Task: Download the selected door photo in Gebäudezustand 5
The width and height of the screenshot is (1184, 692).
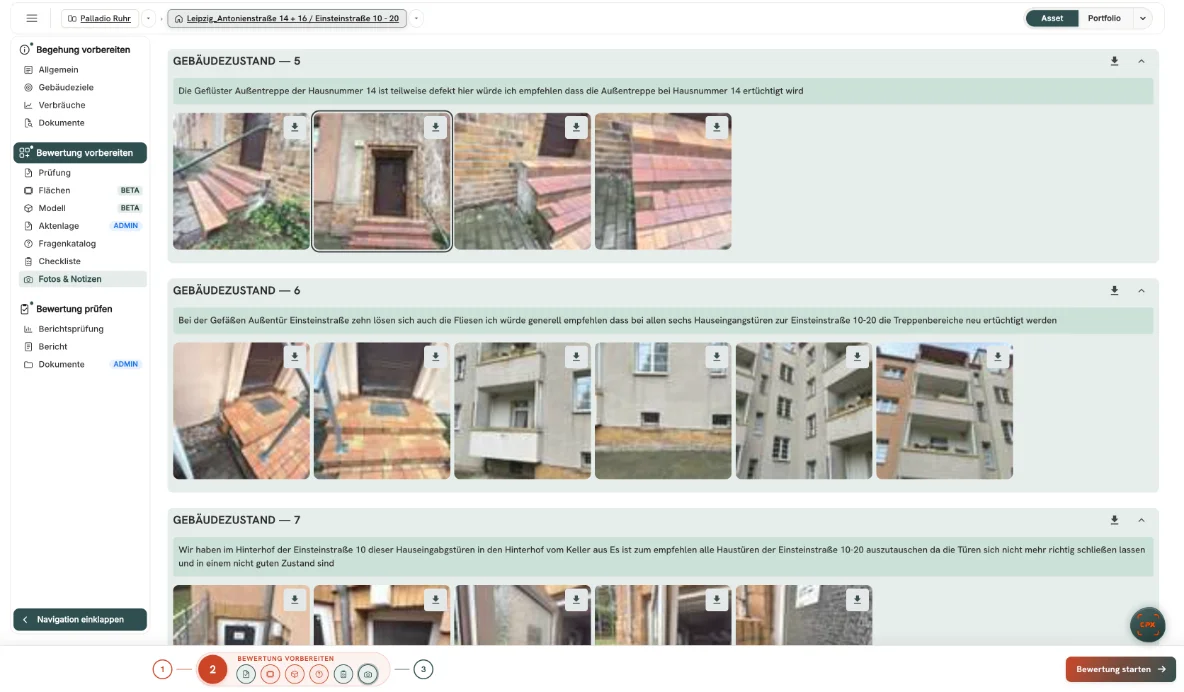Action: [x=435, y=128]
